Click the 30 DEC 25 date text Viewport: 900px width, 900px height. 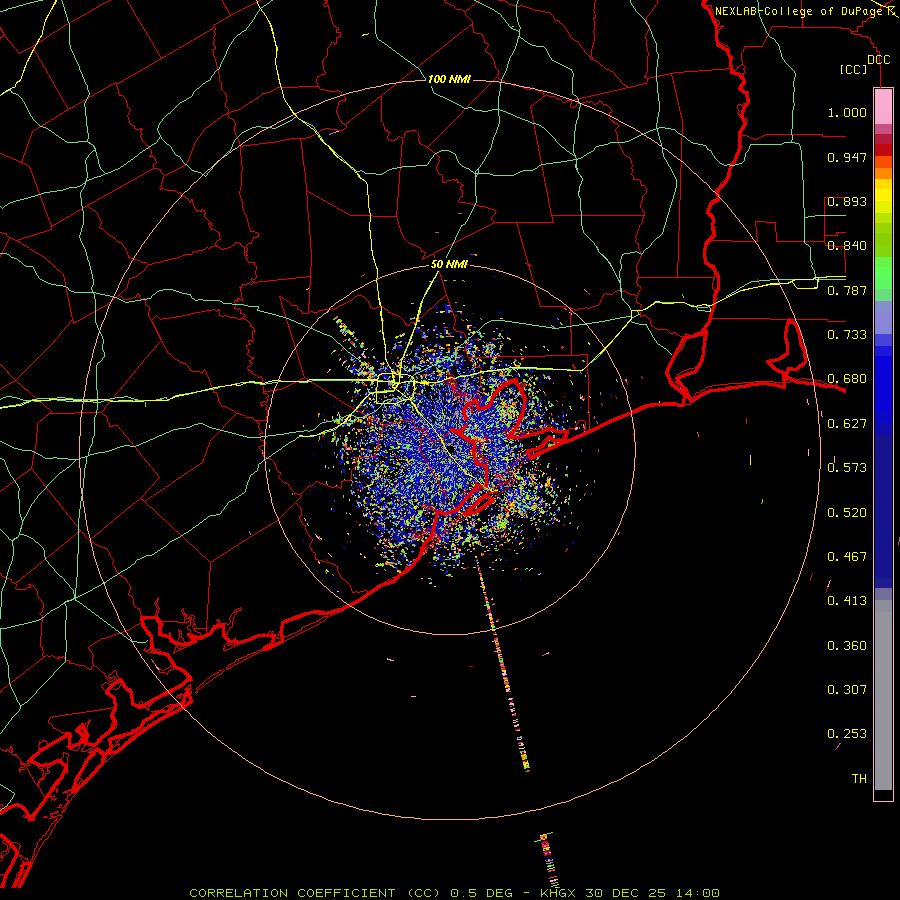[625, 893]
